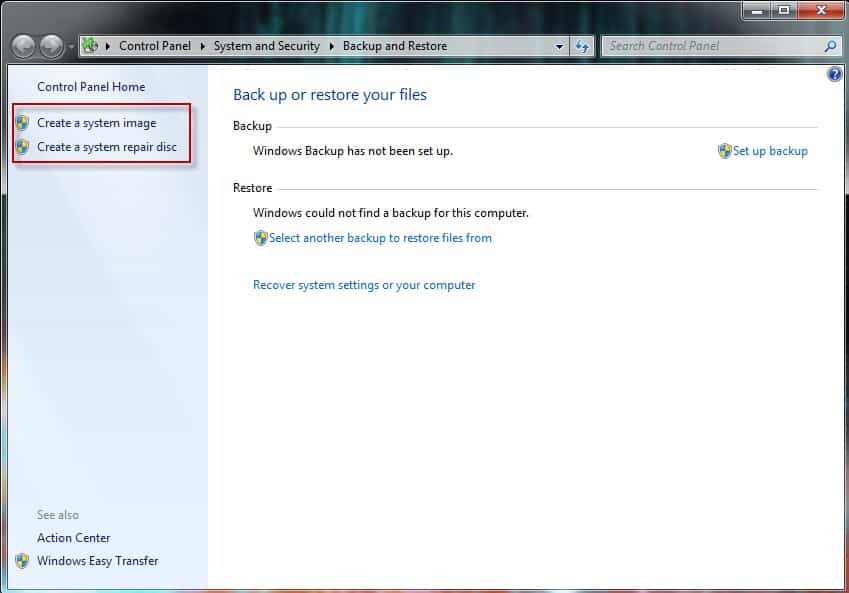
Task: Expand the arrow after Control Panel breadcrumb
Action: [x=203, y=47]
